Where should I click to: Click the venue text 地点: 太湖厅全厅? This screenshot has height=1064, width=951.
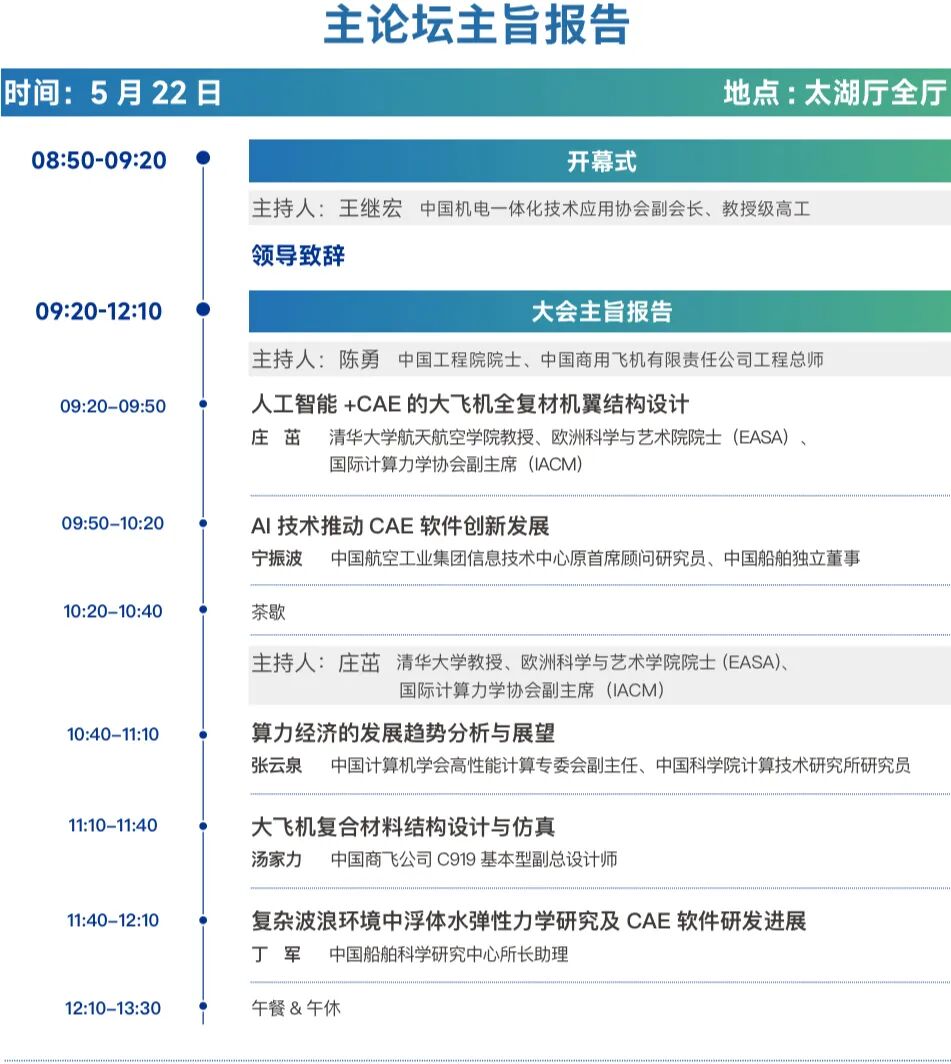click(834, 92)
